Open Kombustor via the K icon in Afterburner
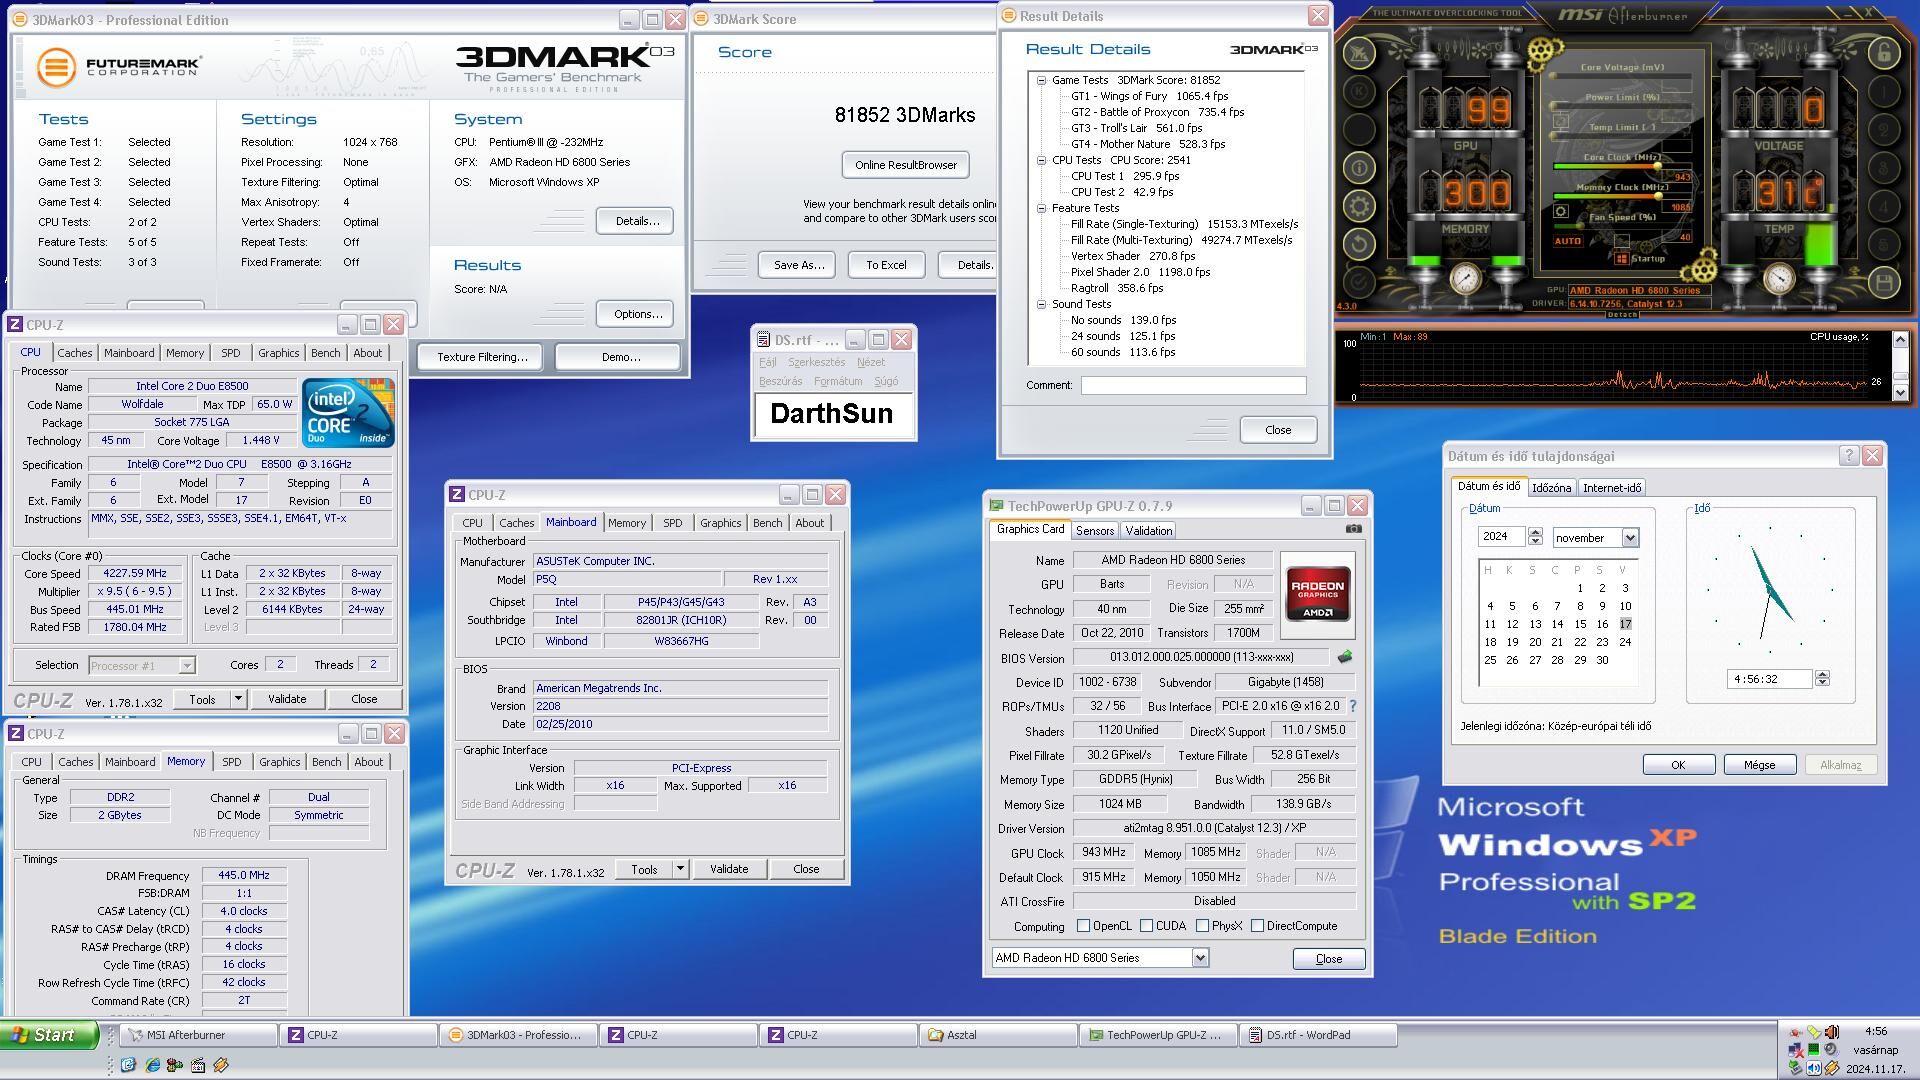Screen dimensions: 1920x1080 coord(1358,91)
